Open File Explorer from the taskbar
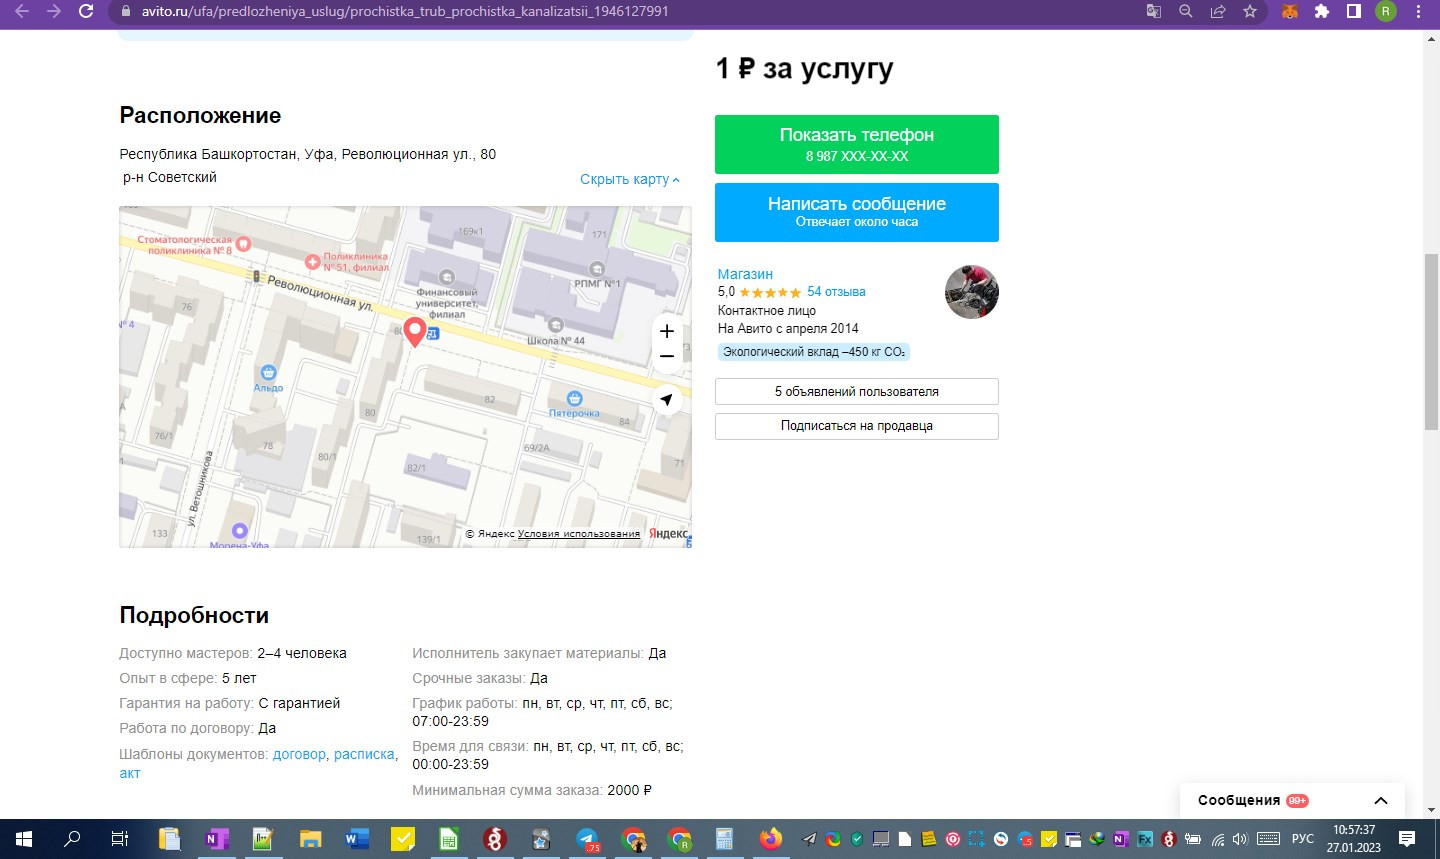Screen dimensions: 1440x859 pos(310,839)
